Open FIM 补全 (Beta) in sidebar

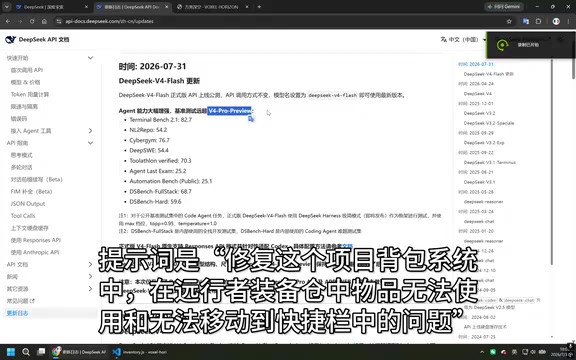32,191
